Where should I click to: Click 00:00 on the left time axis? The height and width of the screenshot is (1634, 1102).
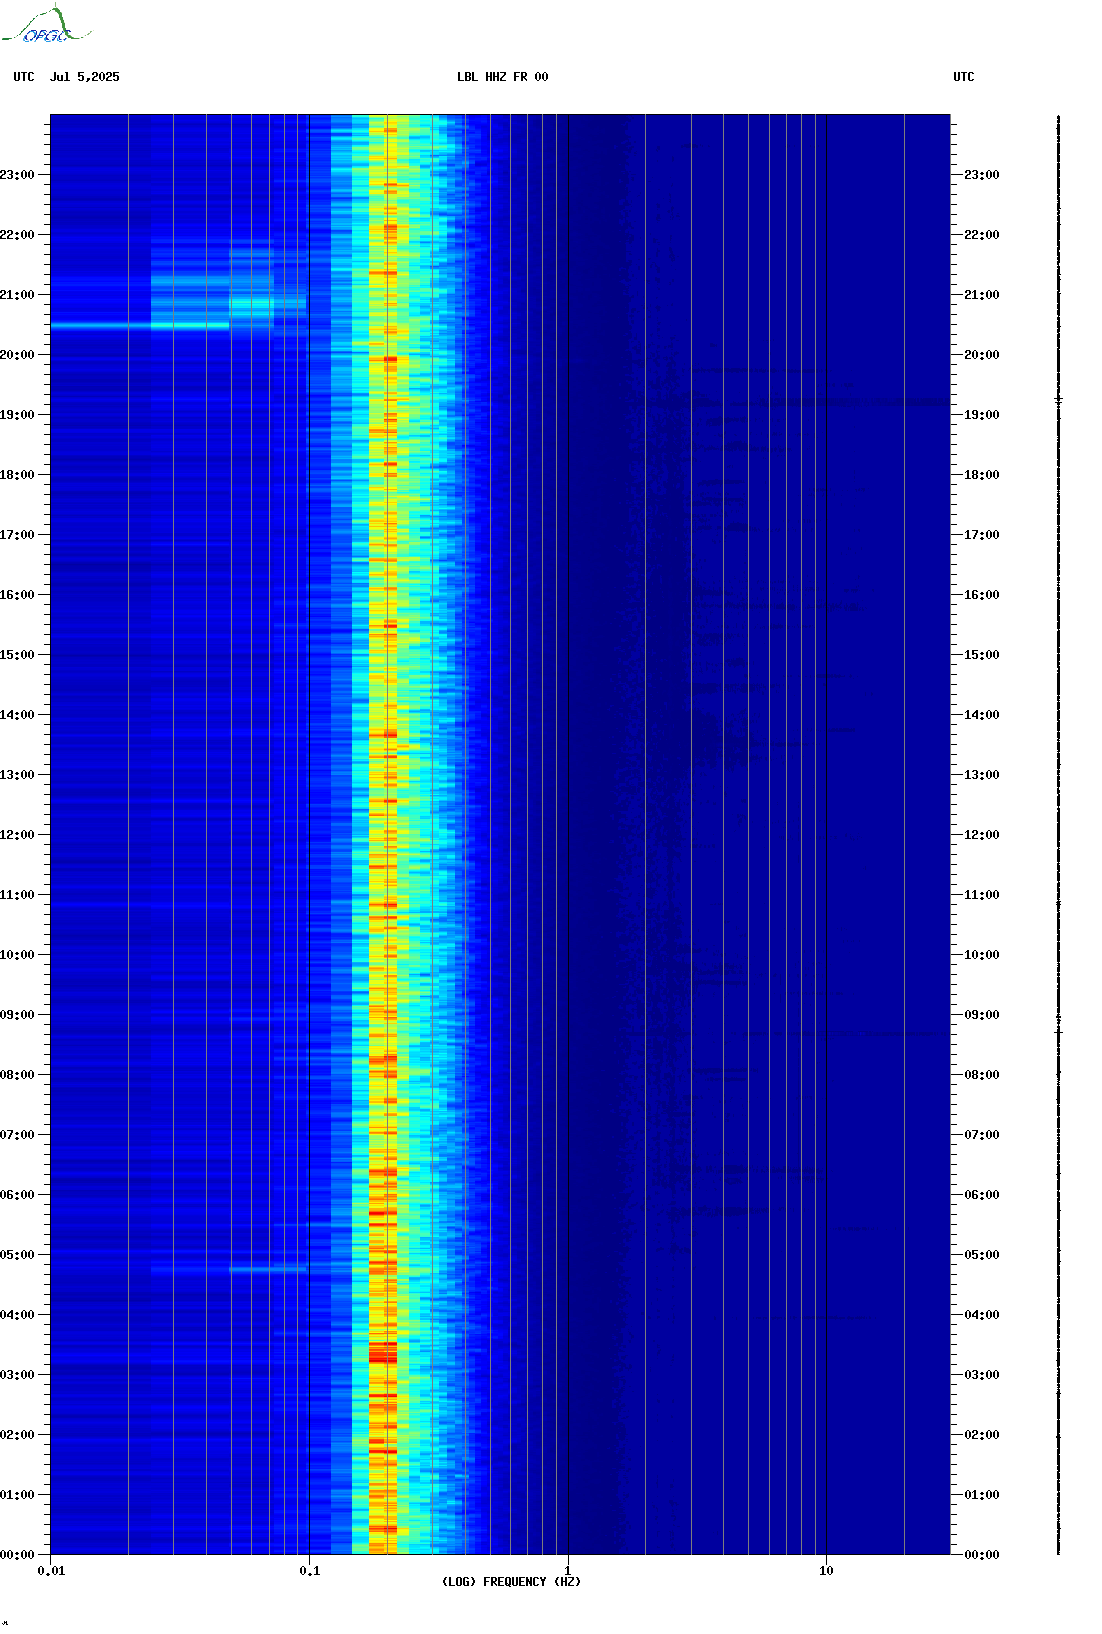17,1555
